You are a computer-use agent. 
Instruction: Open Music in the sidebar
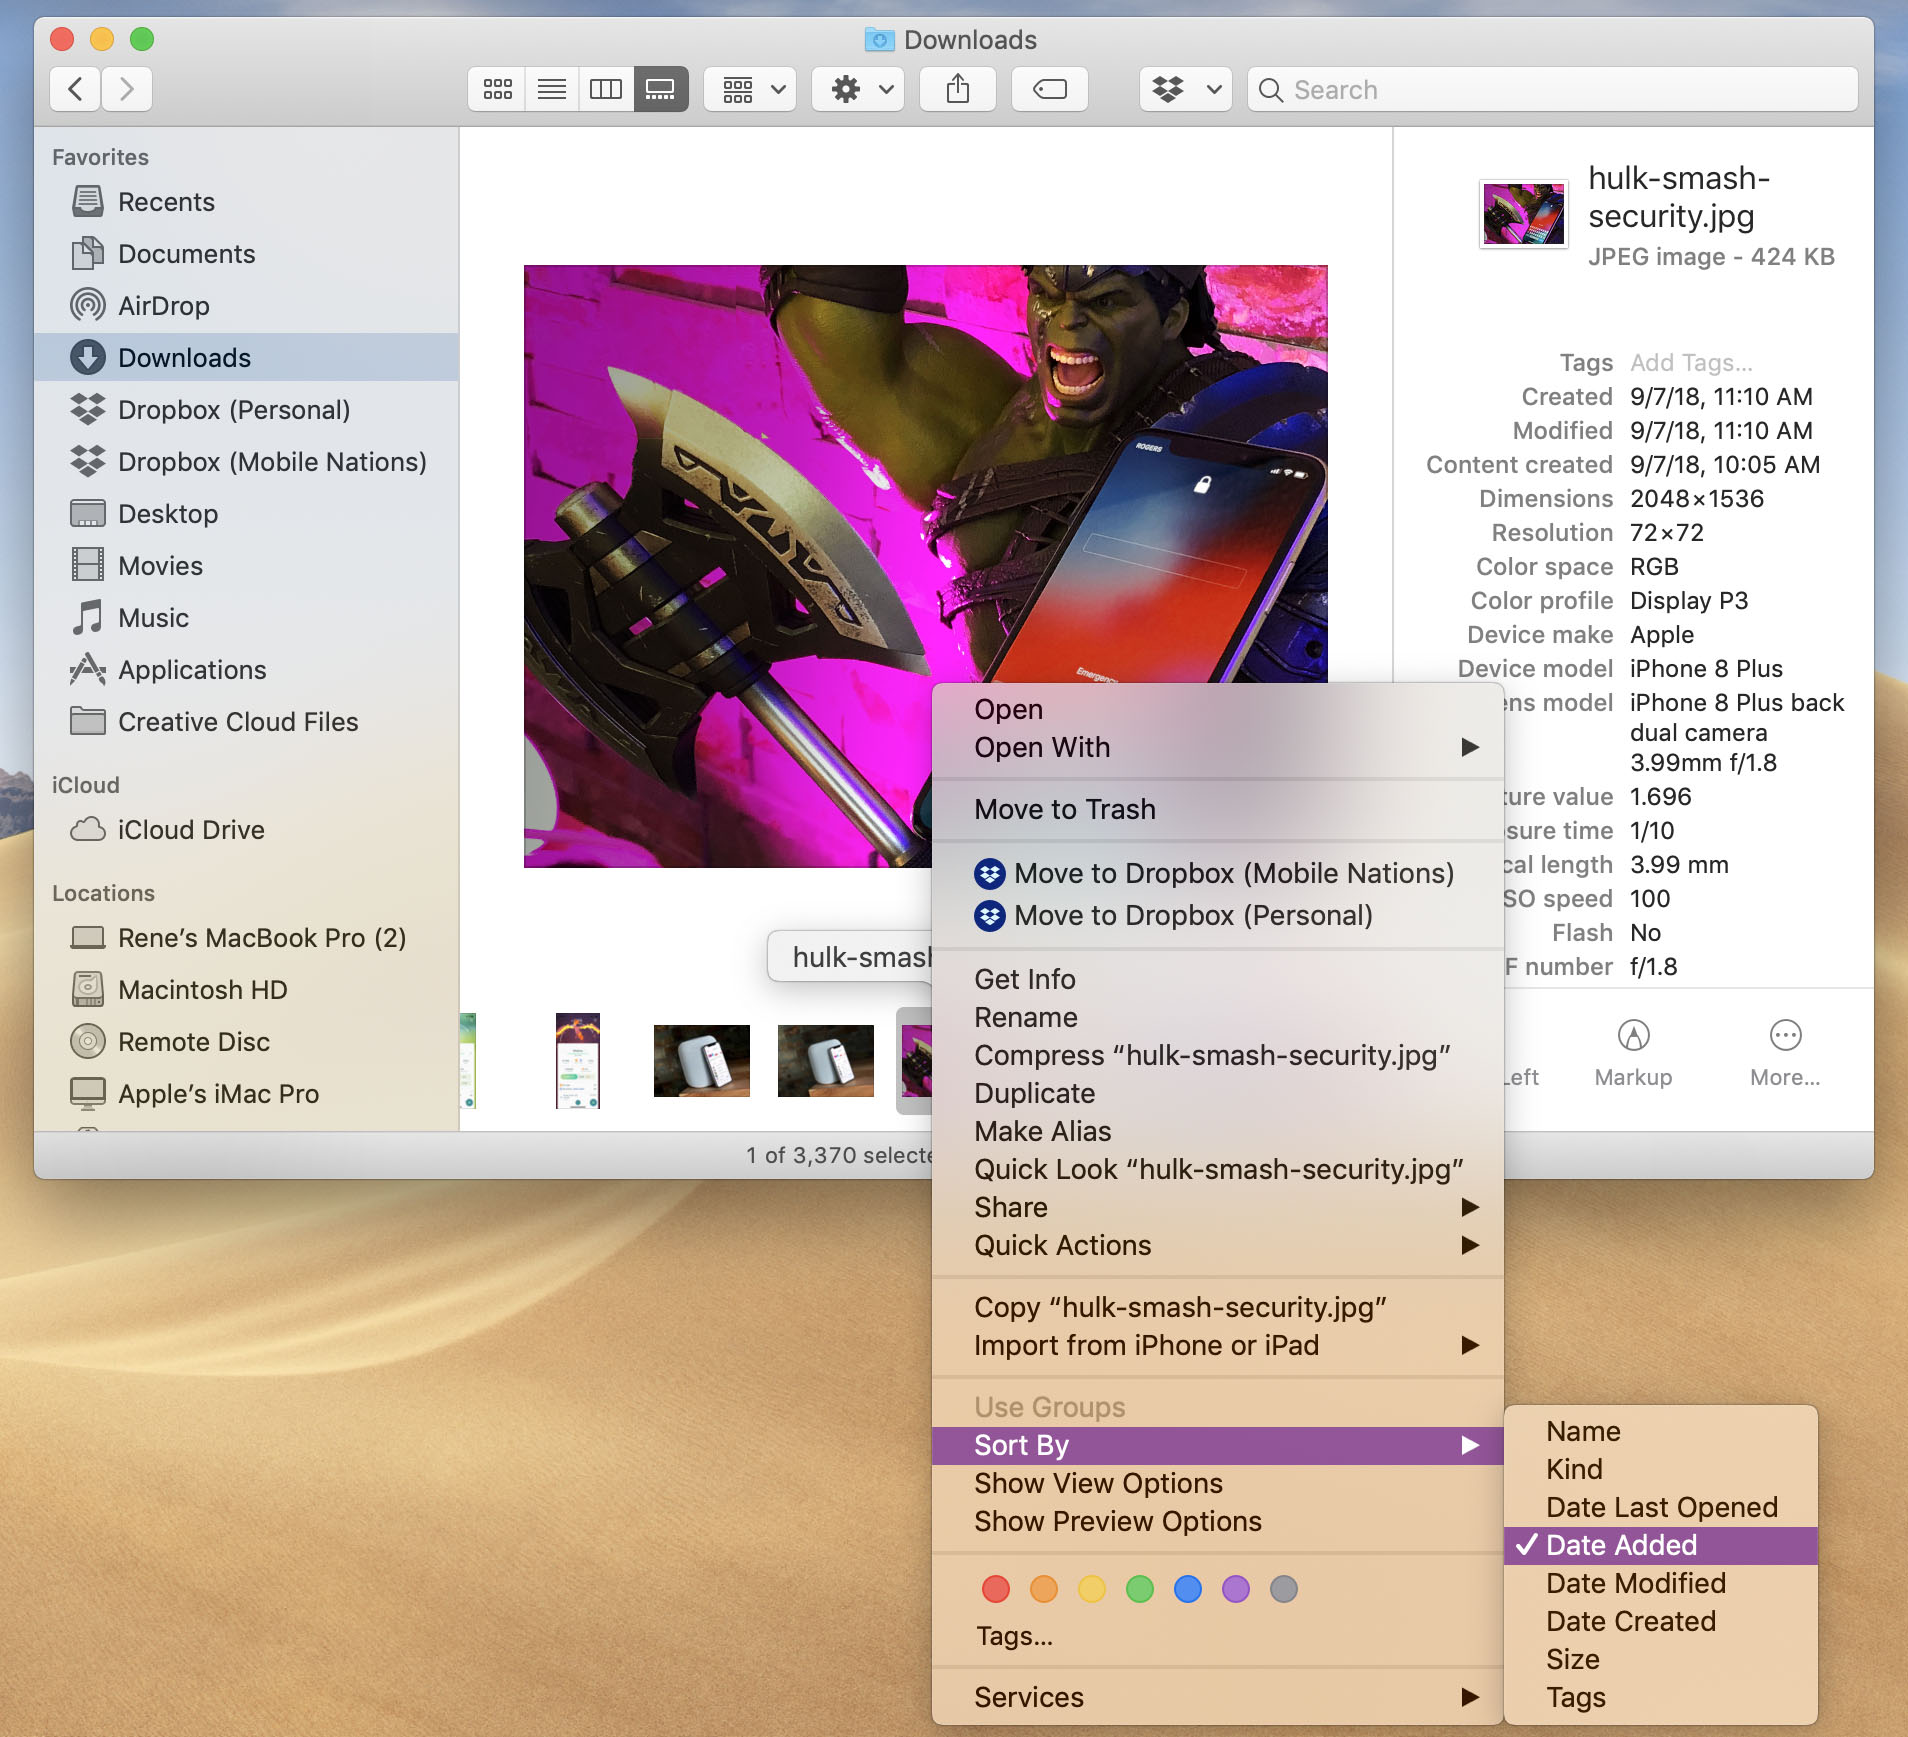pos(246,617)
